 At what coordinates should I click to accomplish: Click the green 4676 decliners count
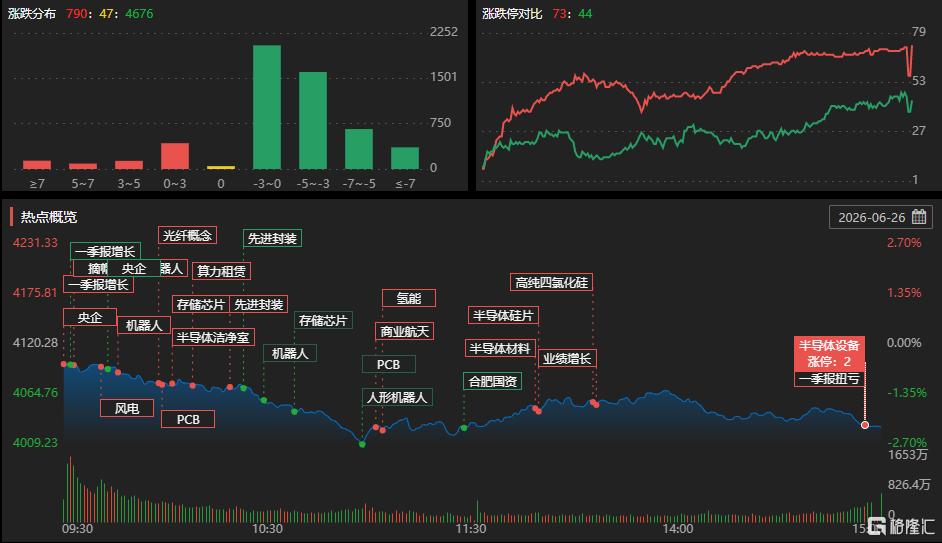(x=139, y=13)
